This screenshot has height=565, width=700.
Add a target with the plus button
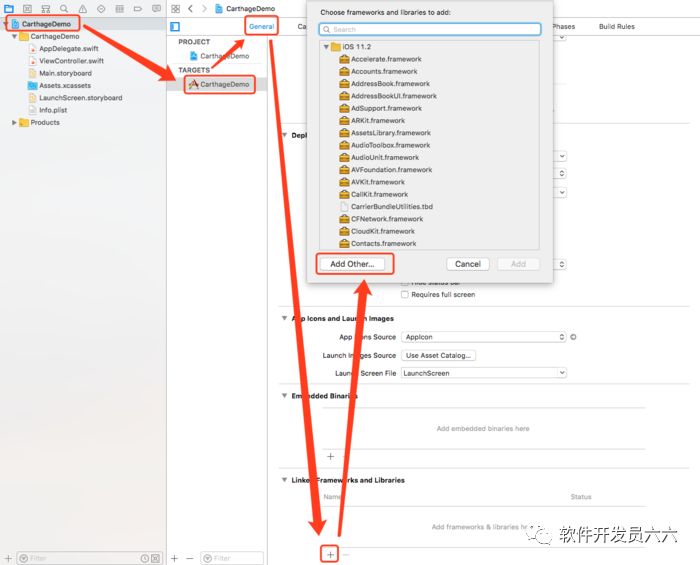175,558
